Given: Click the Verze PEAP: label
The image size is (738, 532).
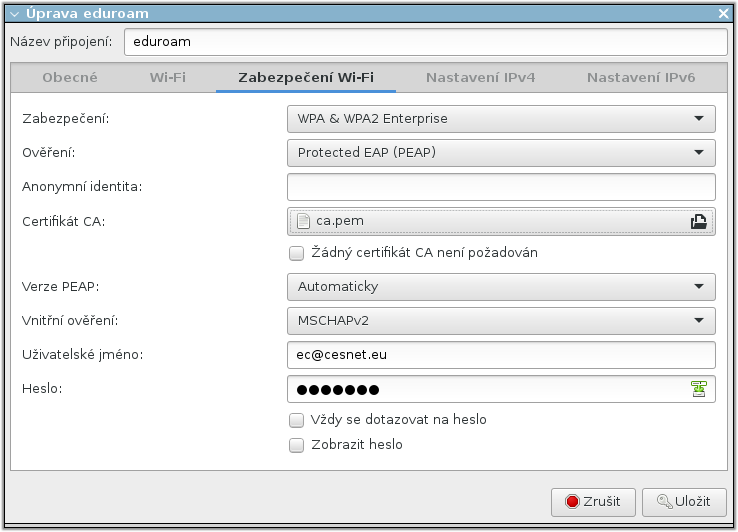Looking at the screenshot, I should point(61,287).
